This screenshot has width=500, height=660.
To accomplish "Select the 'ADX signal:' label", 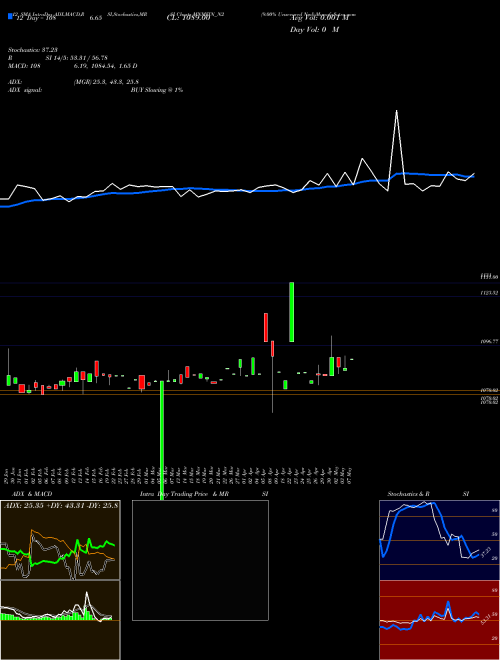I will [25, 90].
